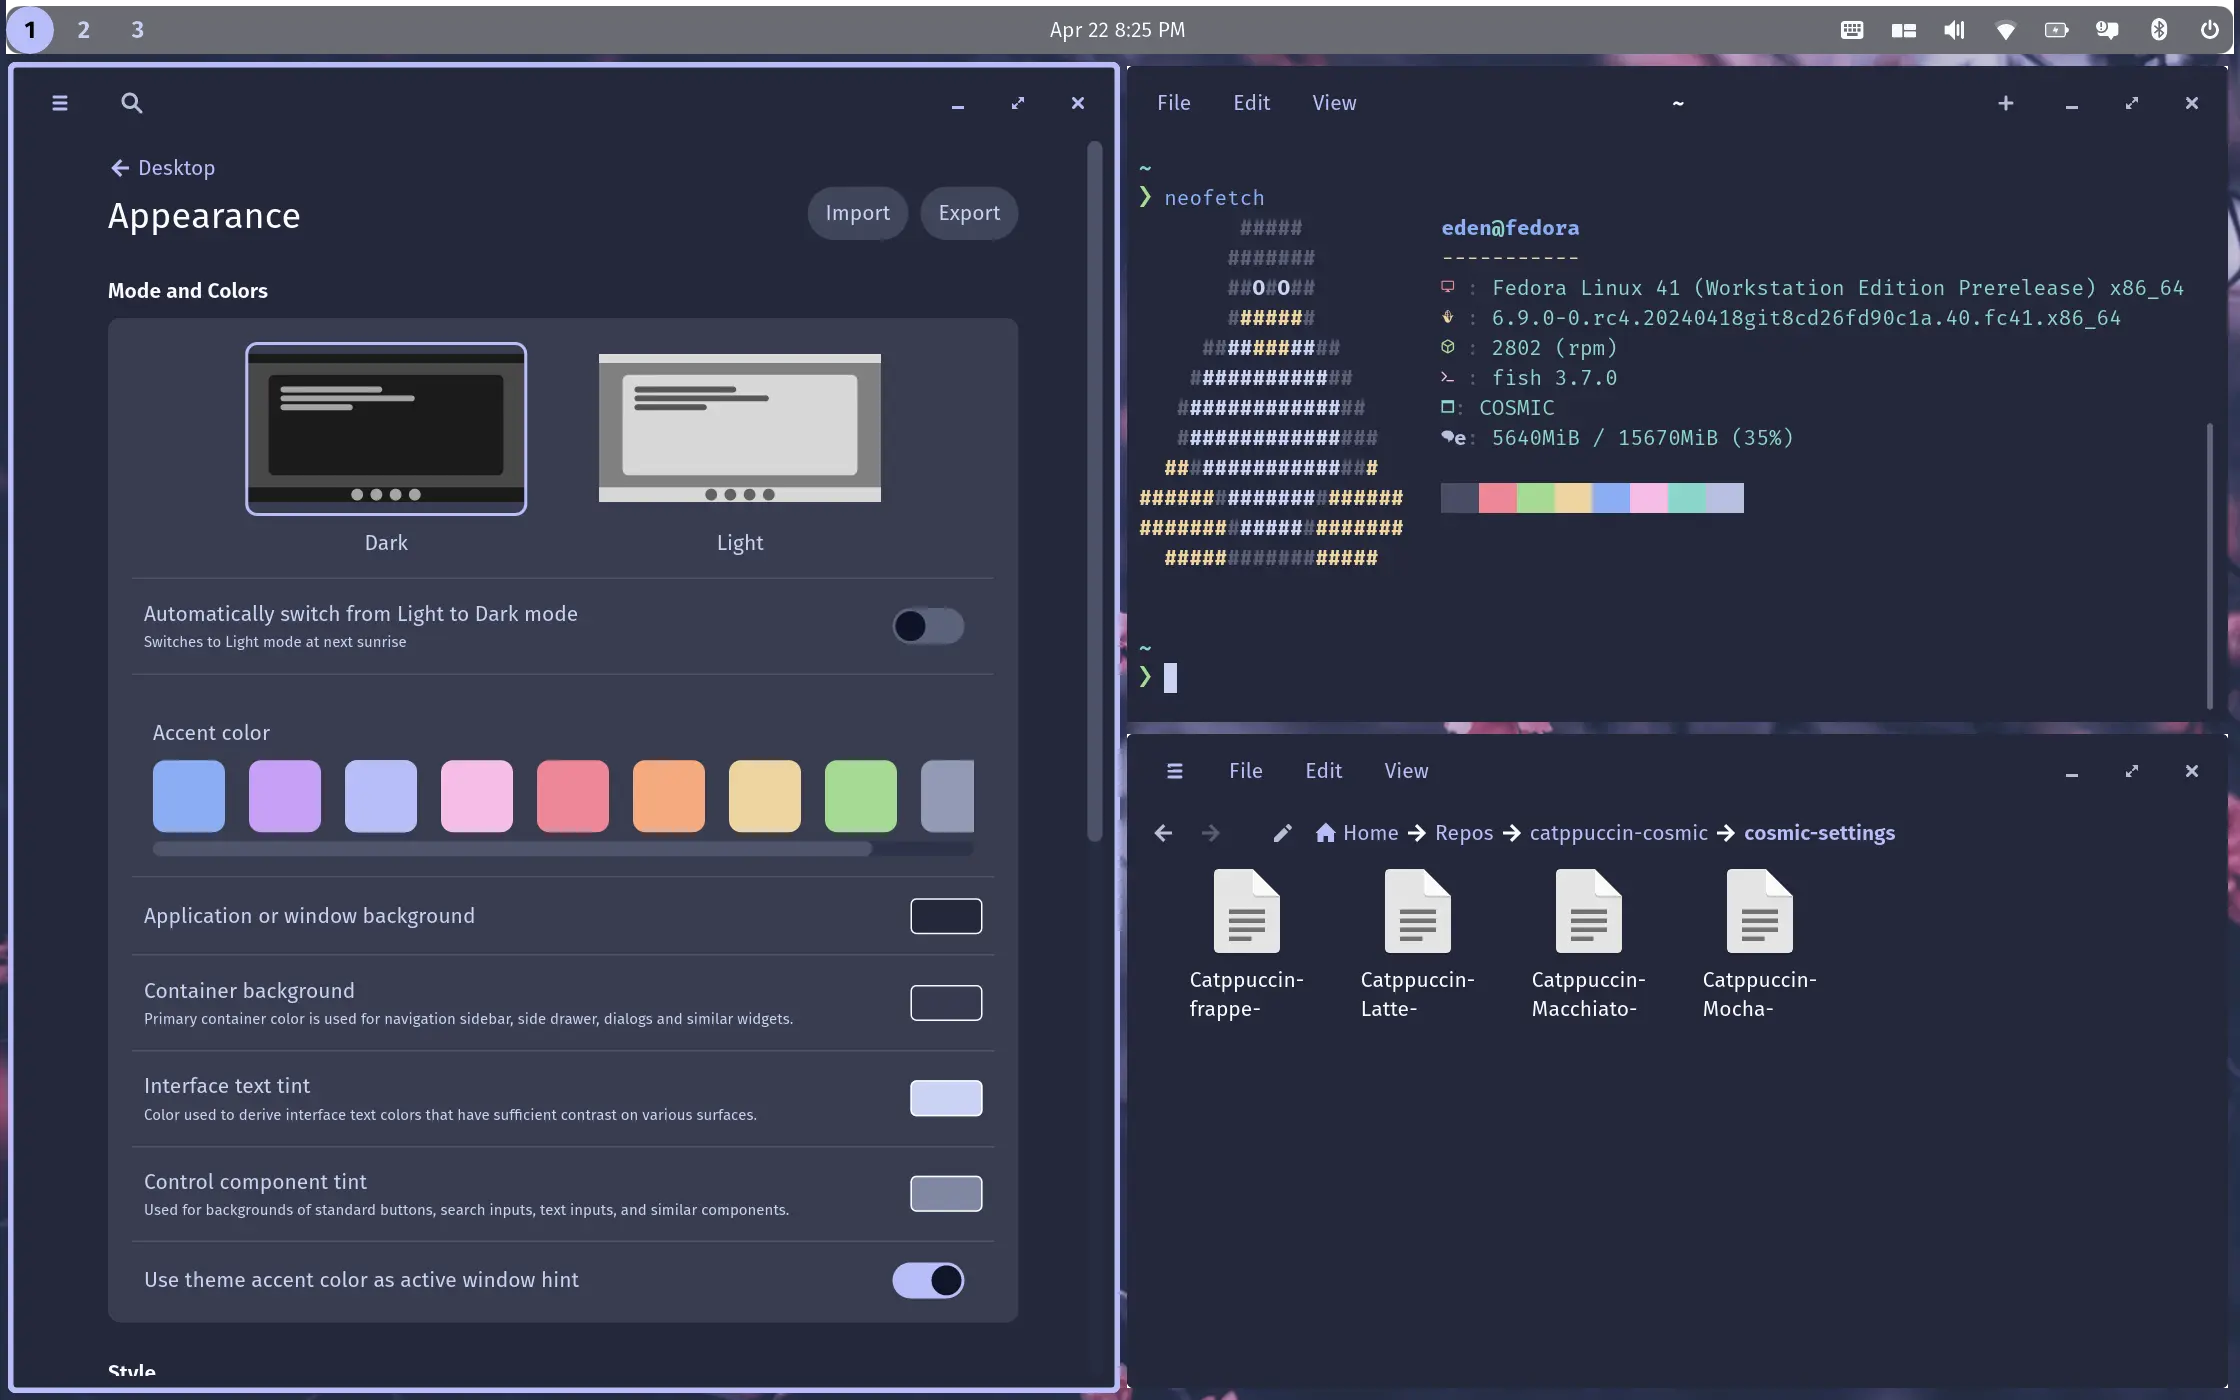Open Application or window background color picker

945,916
